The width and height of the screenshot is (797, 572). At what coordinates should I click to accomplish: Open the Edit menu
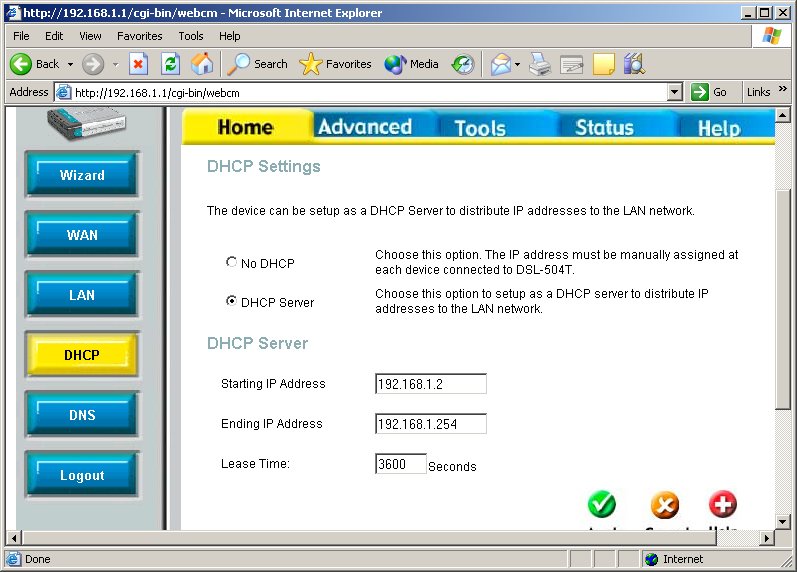coord(54,36)
